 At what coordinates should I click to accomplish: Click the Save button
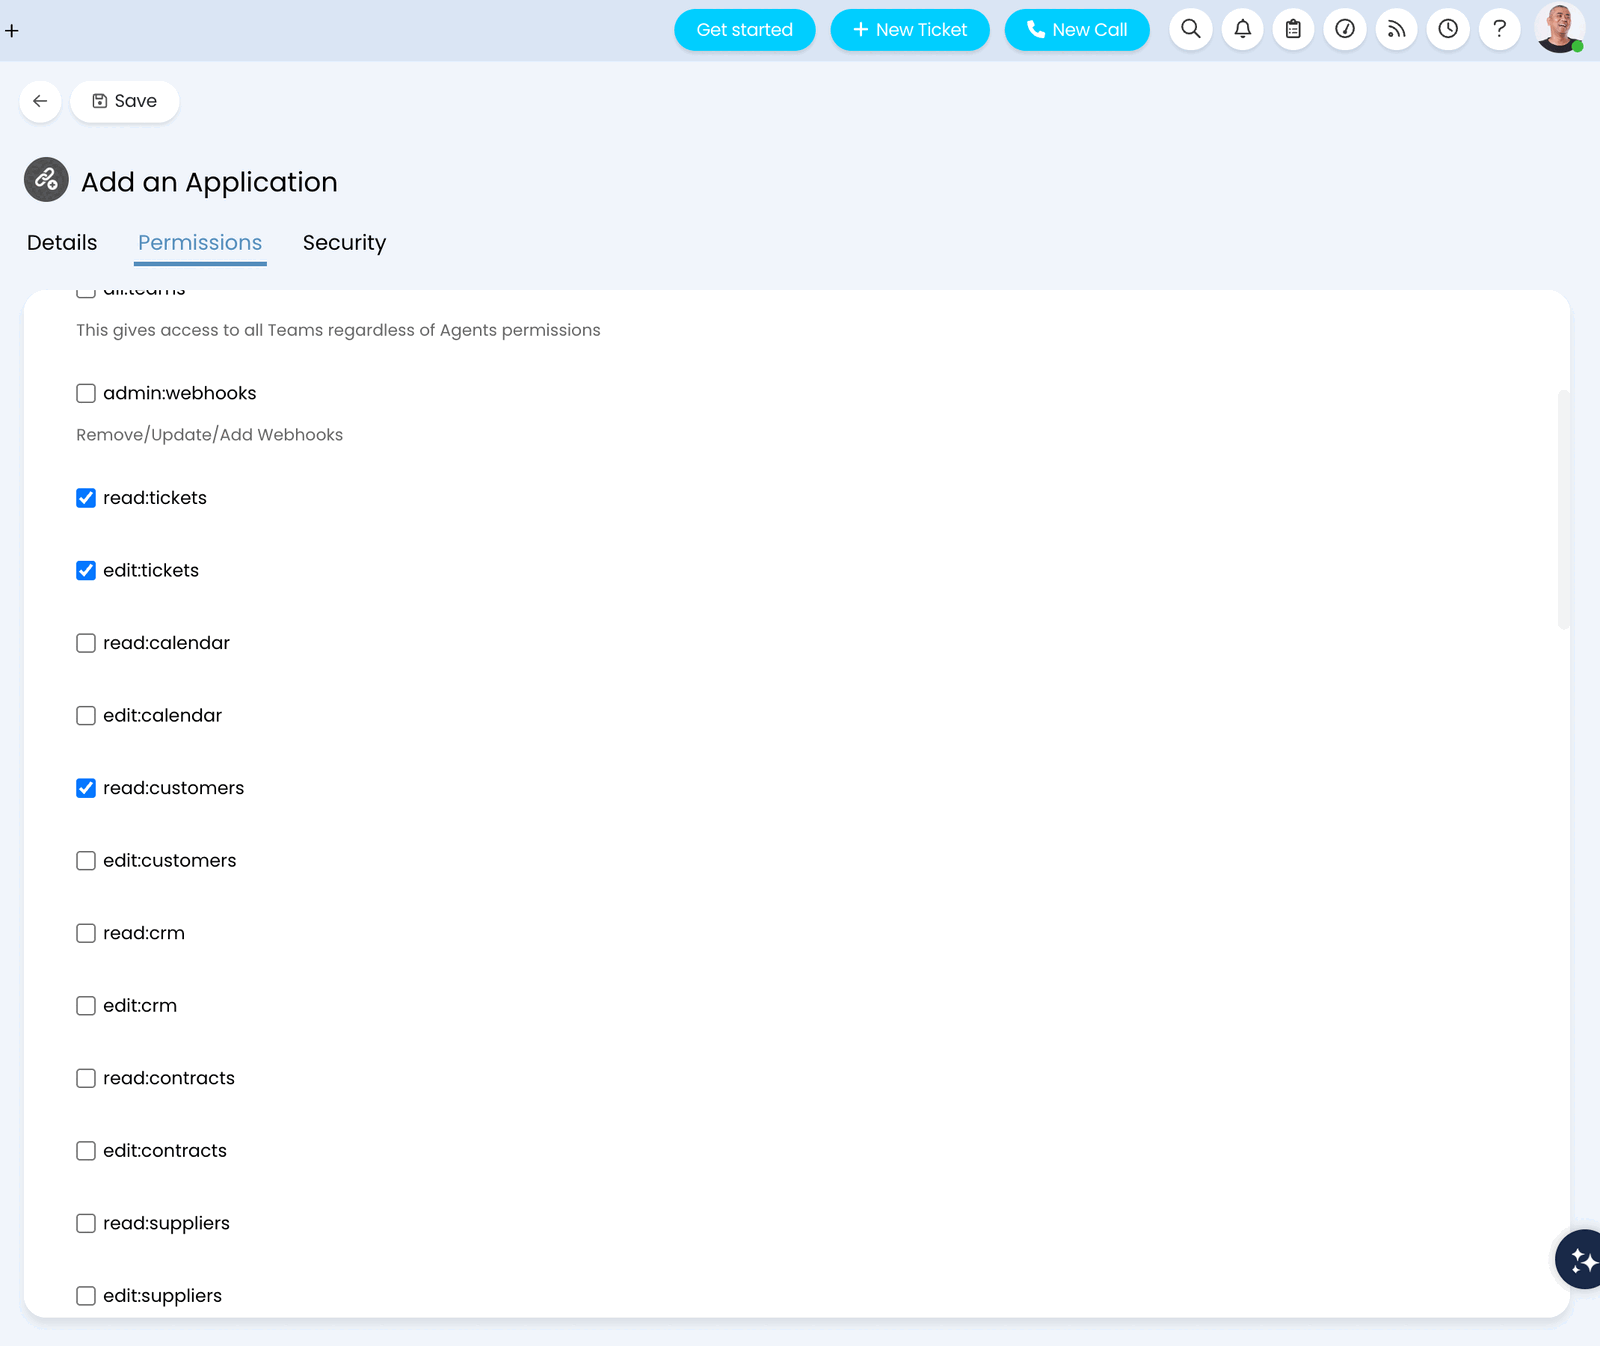tap(125, 101)
